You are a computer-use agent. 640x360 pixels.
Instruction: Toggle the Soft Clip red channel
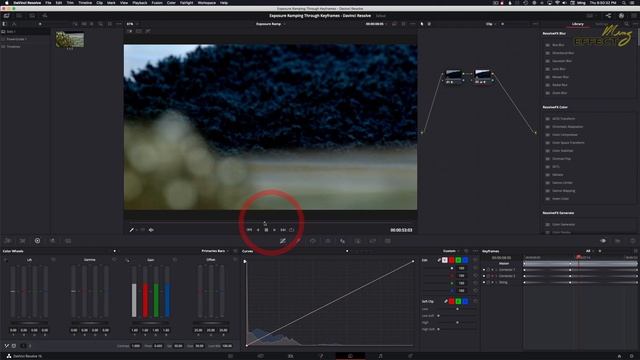pyautogui.click(x=451, y=301)
